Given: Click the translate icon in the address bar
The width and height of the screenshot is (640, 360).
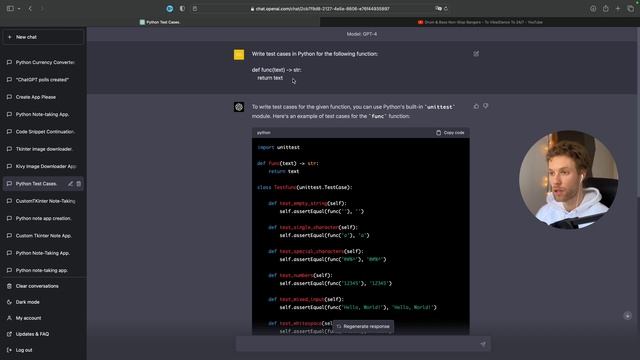Looking at the screenshot, I should (438, 9).
